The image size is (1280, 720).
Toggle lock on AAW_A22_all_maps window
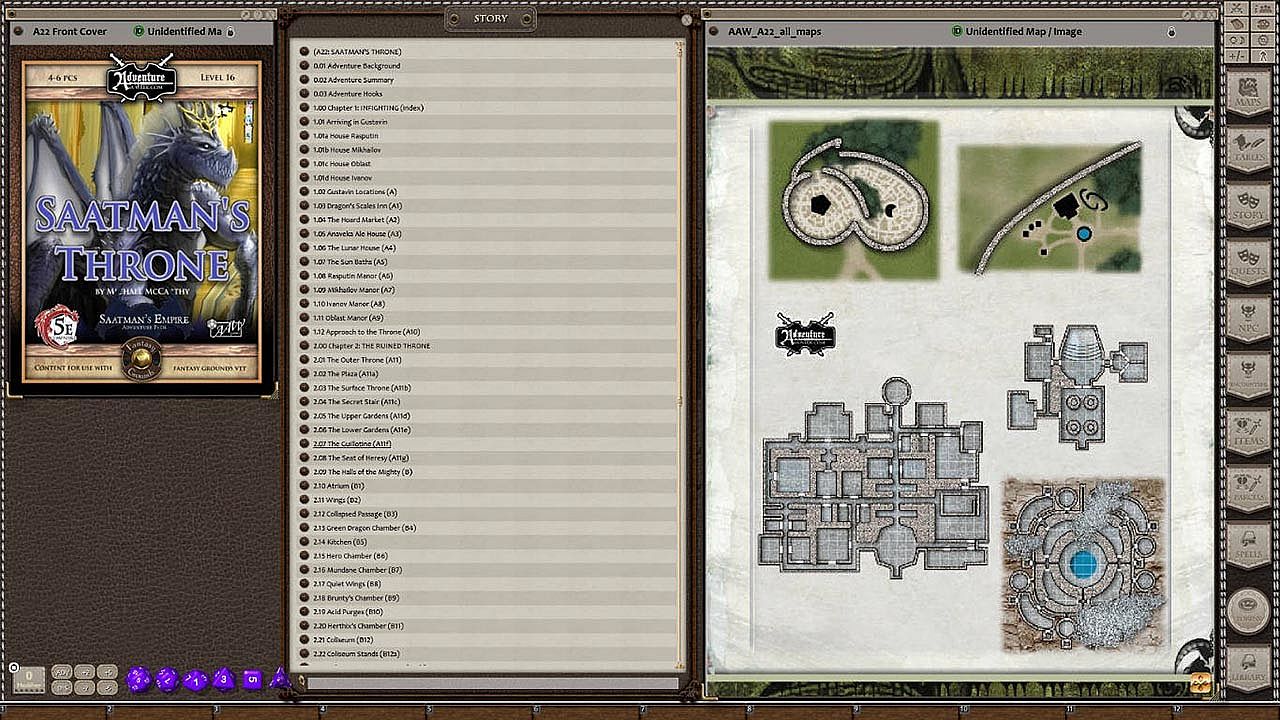1172,32
